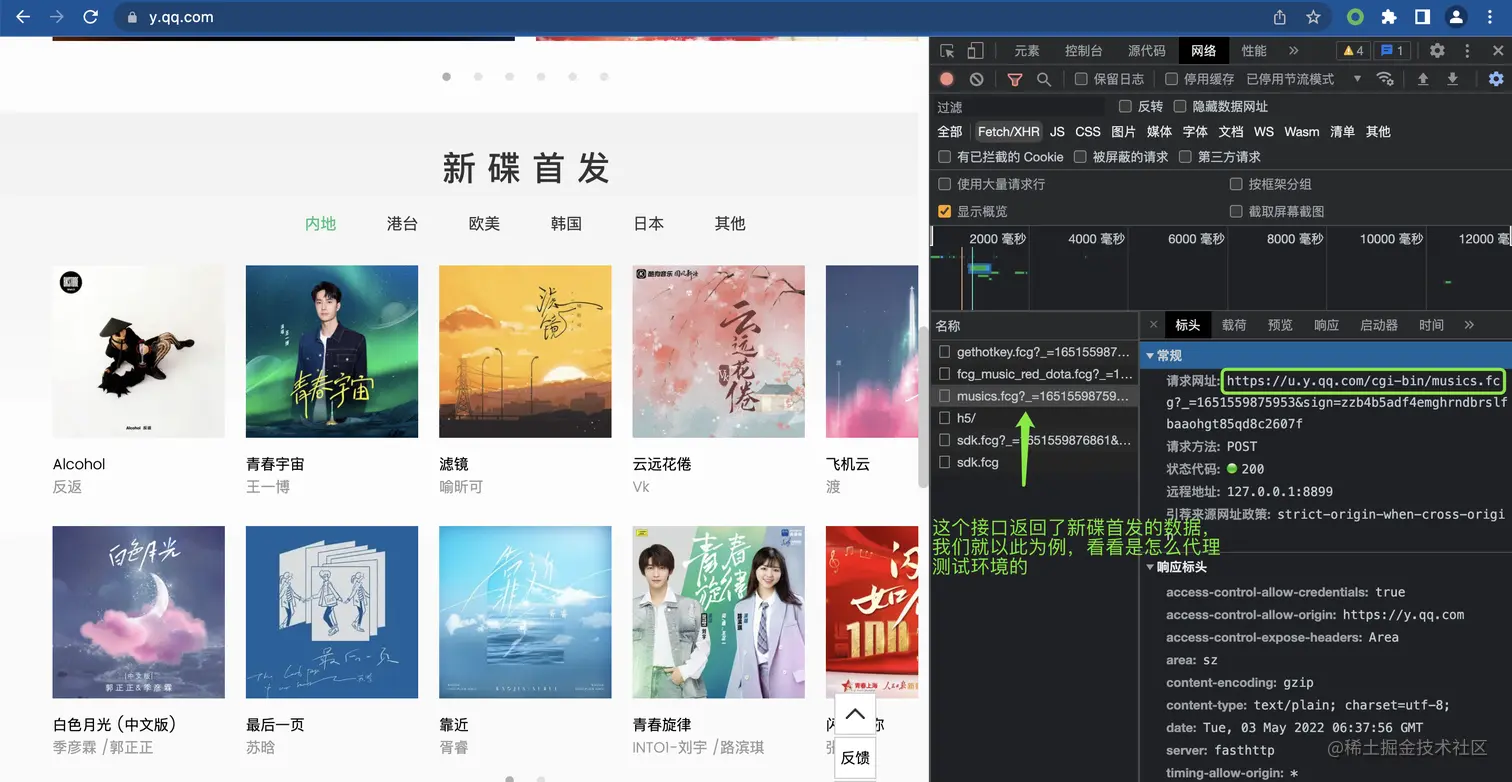Open Chrome three-dot menu
Screen dimensions: 1512x782
(1489, 17)
